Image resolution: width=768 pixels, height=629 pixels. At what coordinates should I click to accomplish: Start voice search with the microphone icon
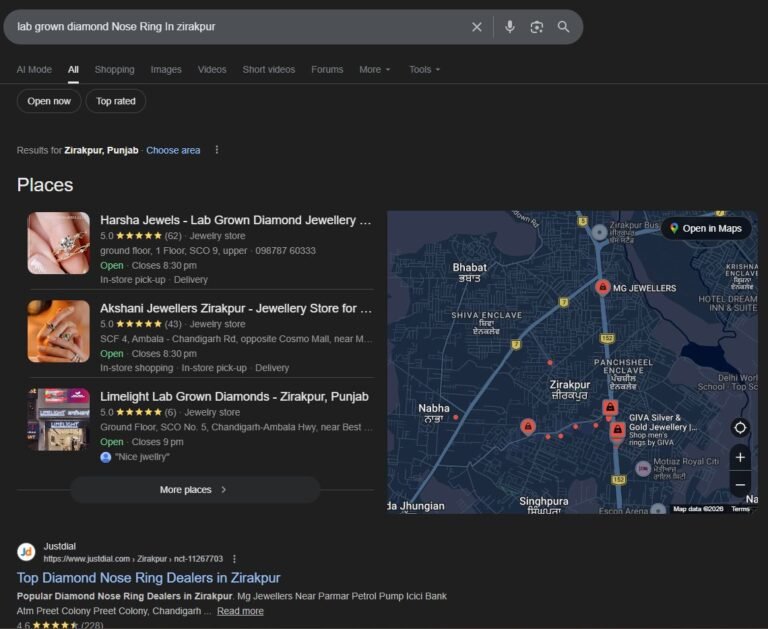(509, 26)
